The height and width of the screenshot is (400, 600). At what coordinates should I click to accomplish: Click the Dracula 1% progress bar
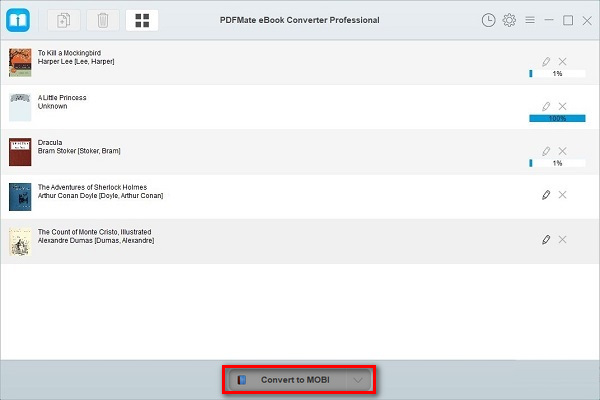557,163
